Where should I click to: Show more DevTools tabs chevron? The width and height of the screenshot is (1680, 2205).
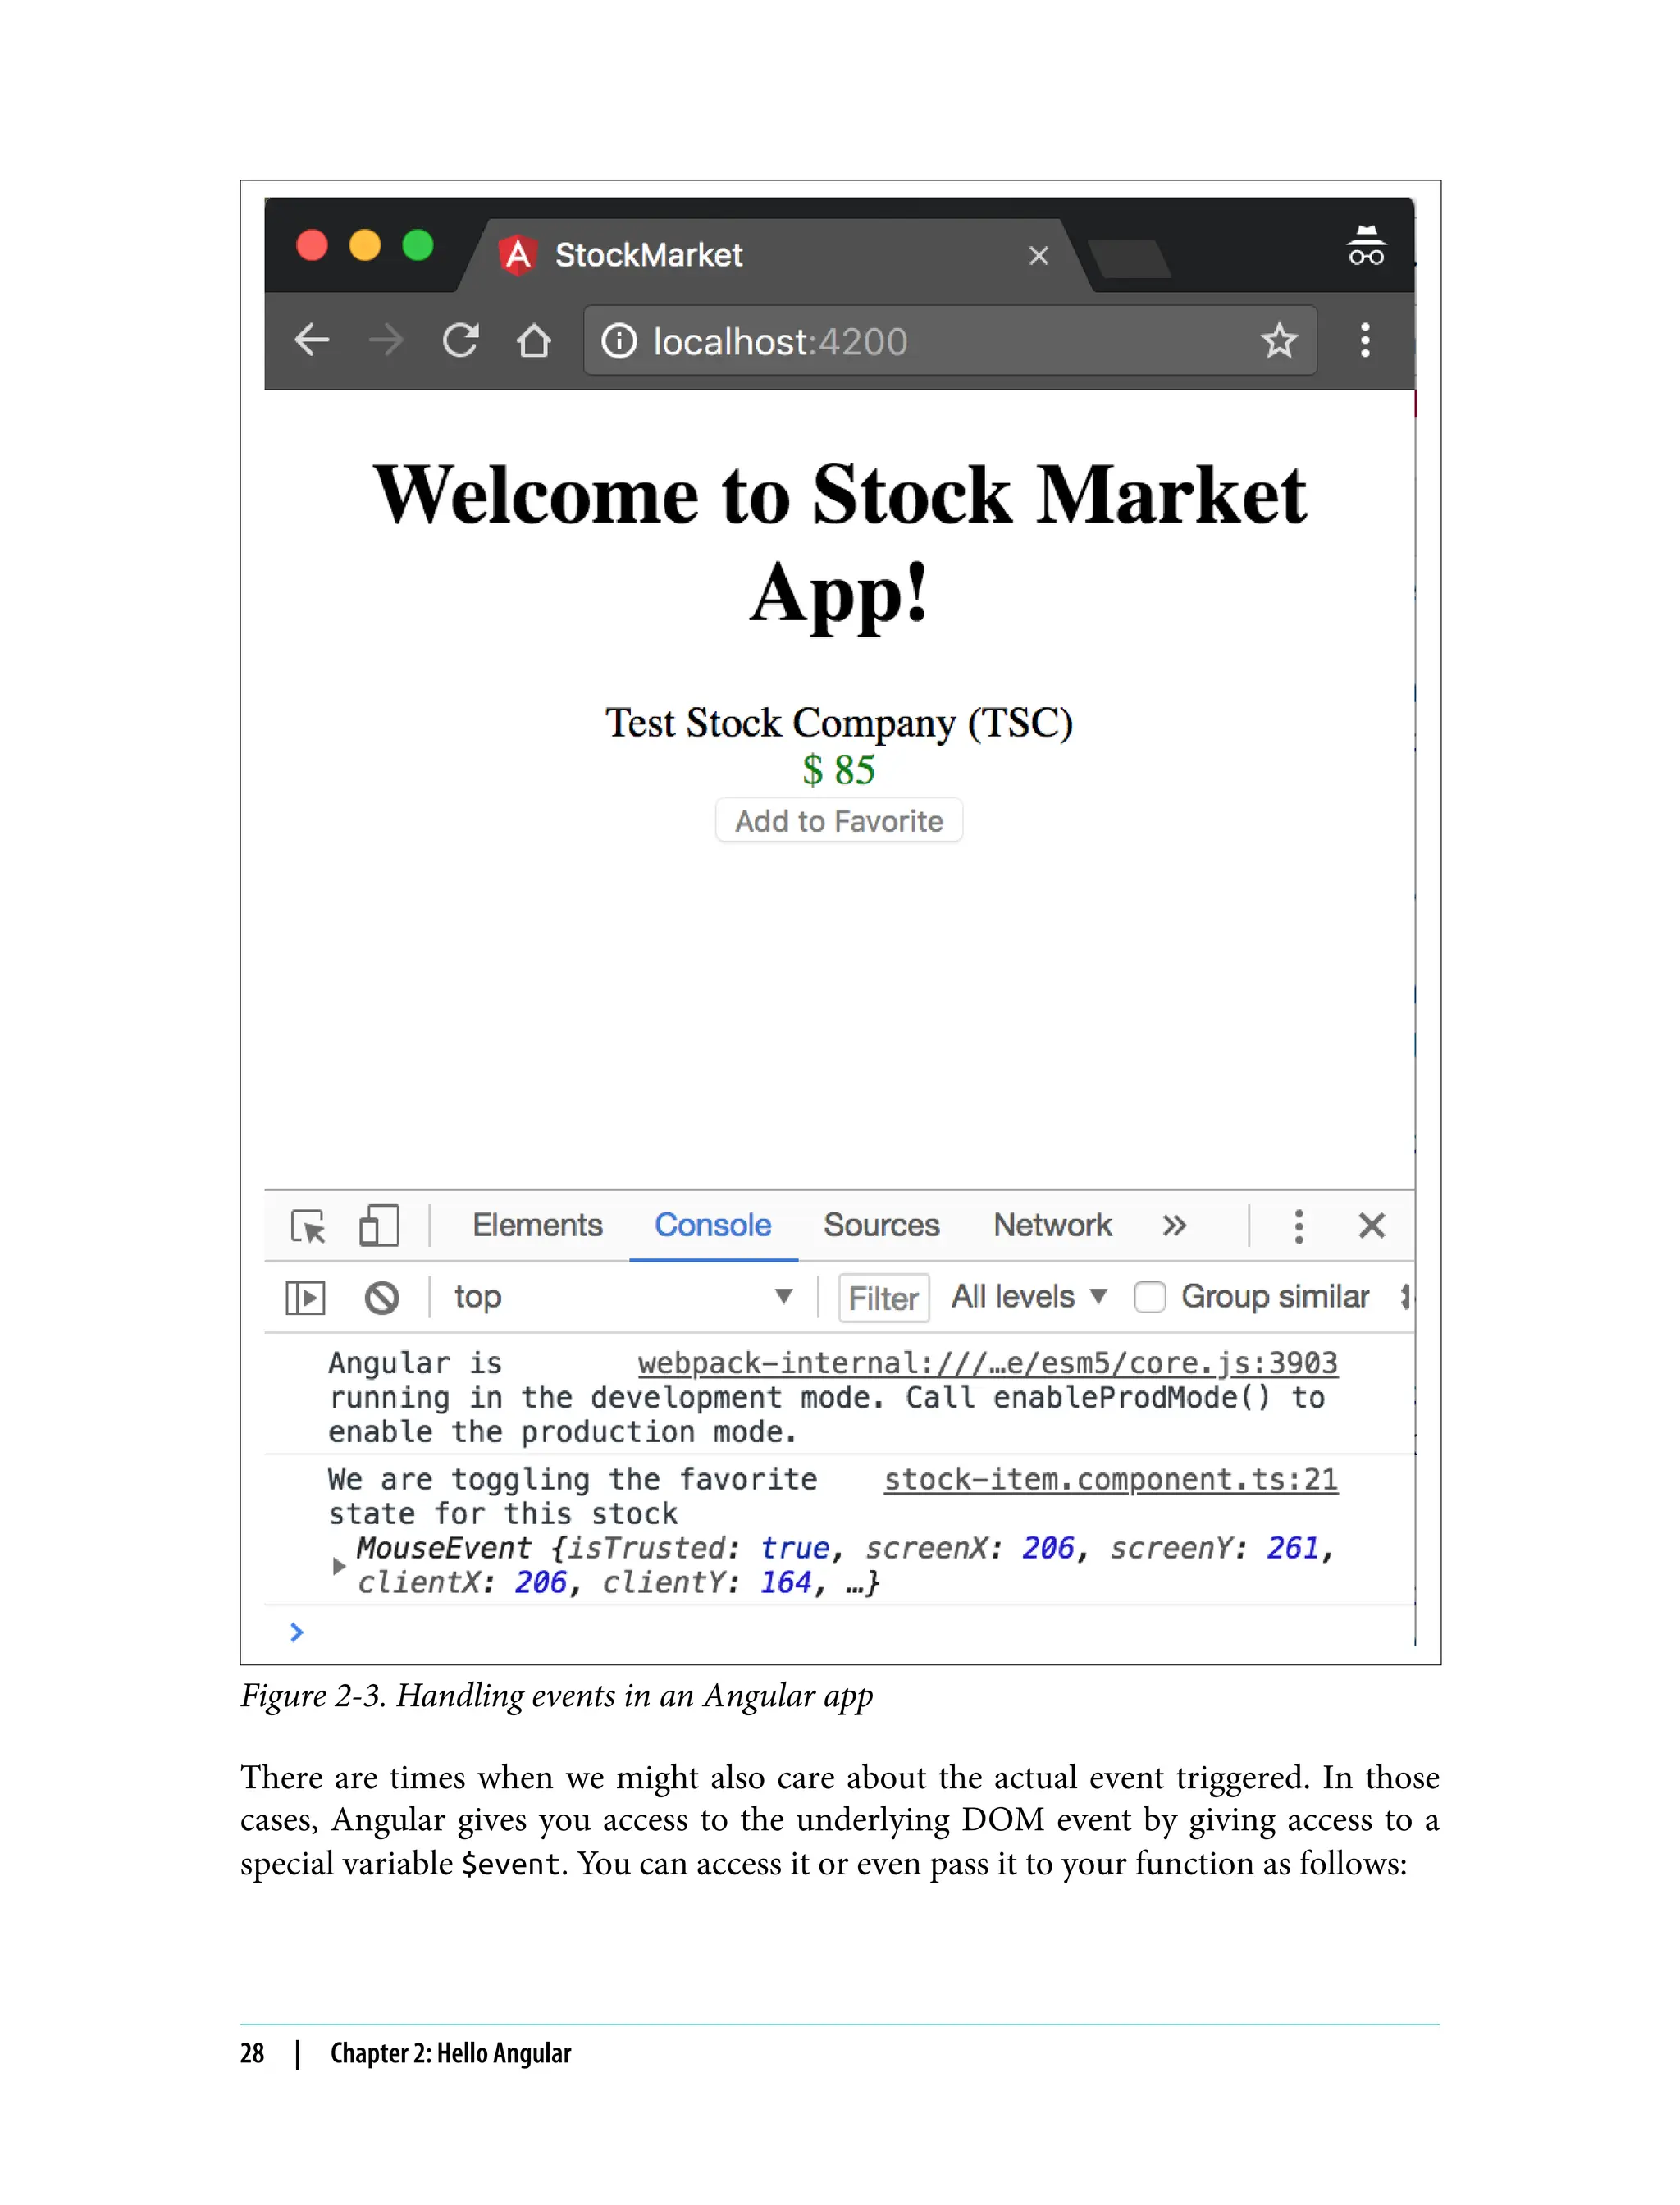click(1174, 1226)
